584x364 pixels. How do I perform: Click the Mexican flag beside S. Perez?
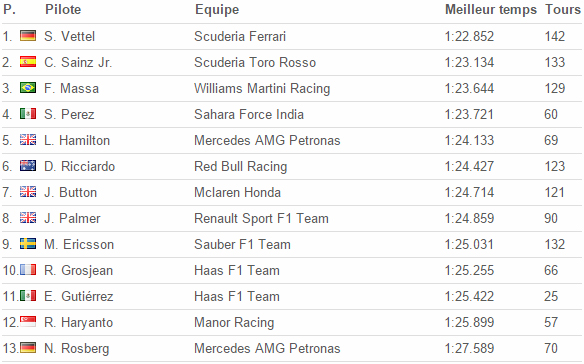[x=28, y=114]
